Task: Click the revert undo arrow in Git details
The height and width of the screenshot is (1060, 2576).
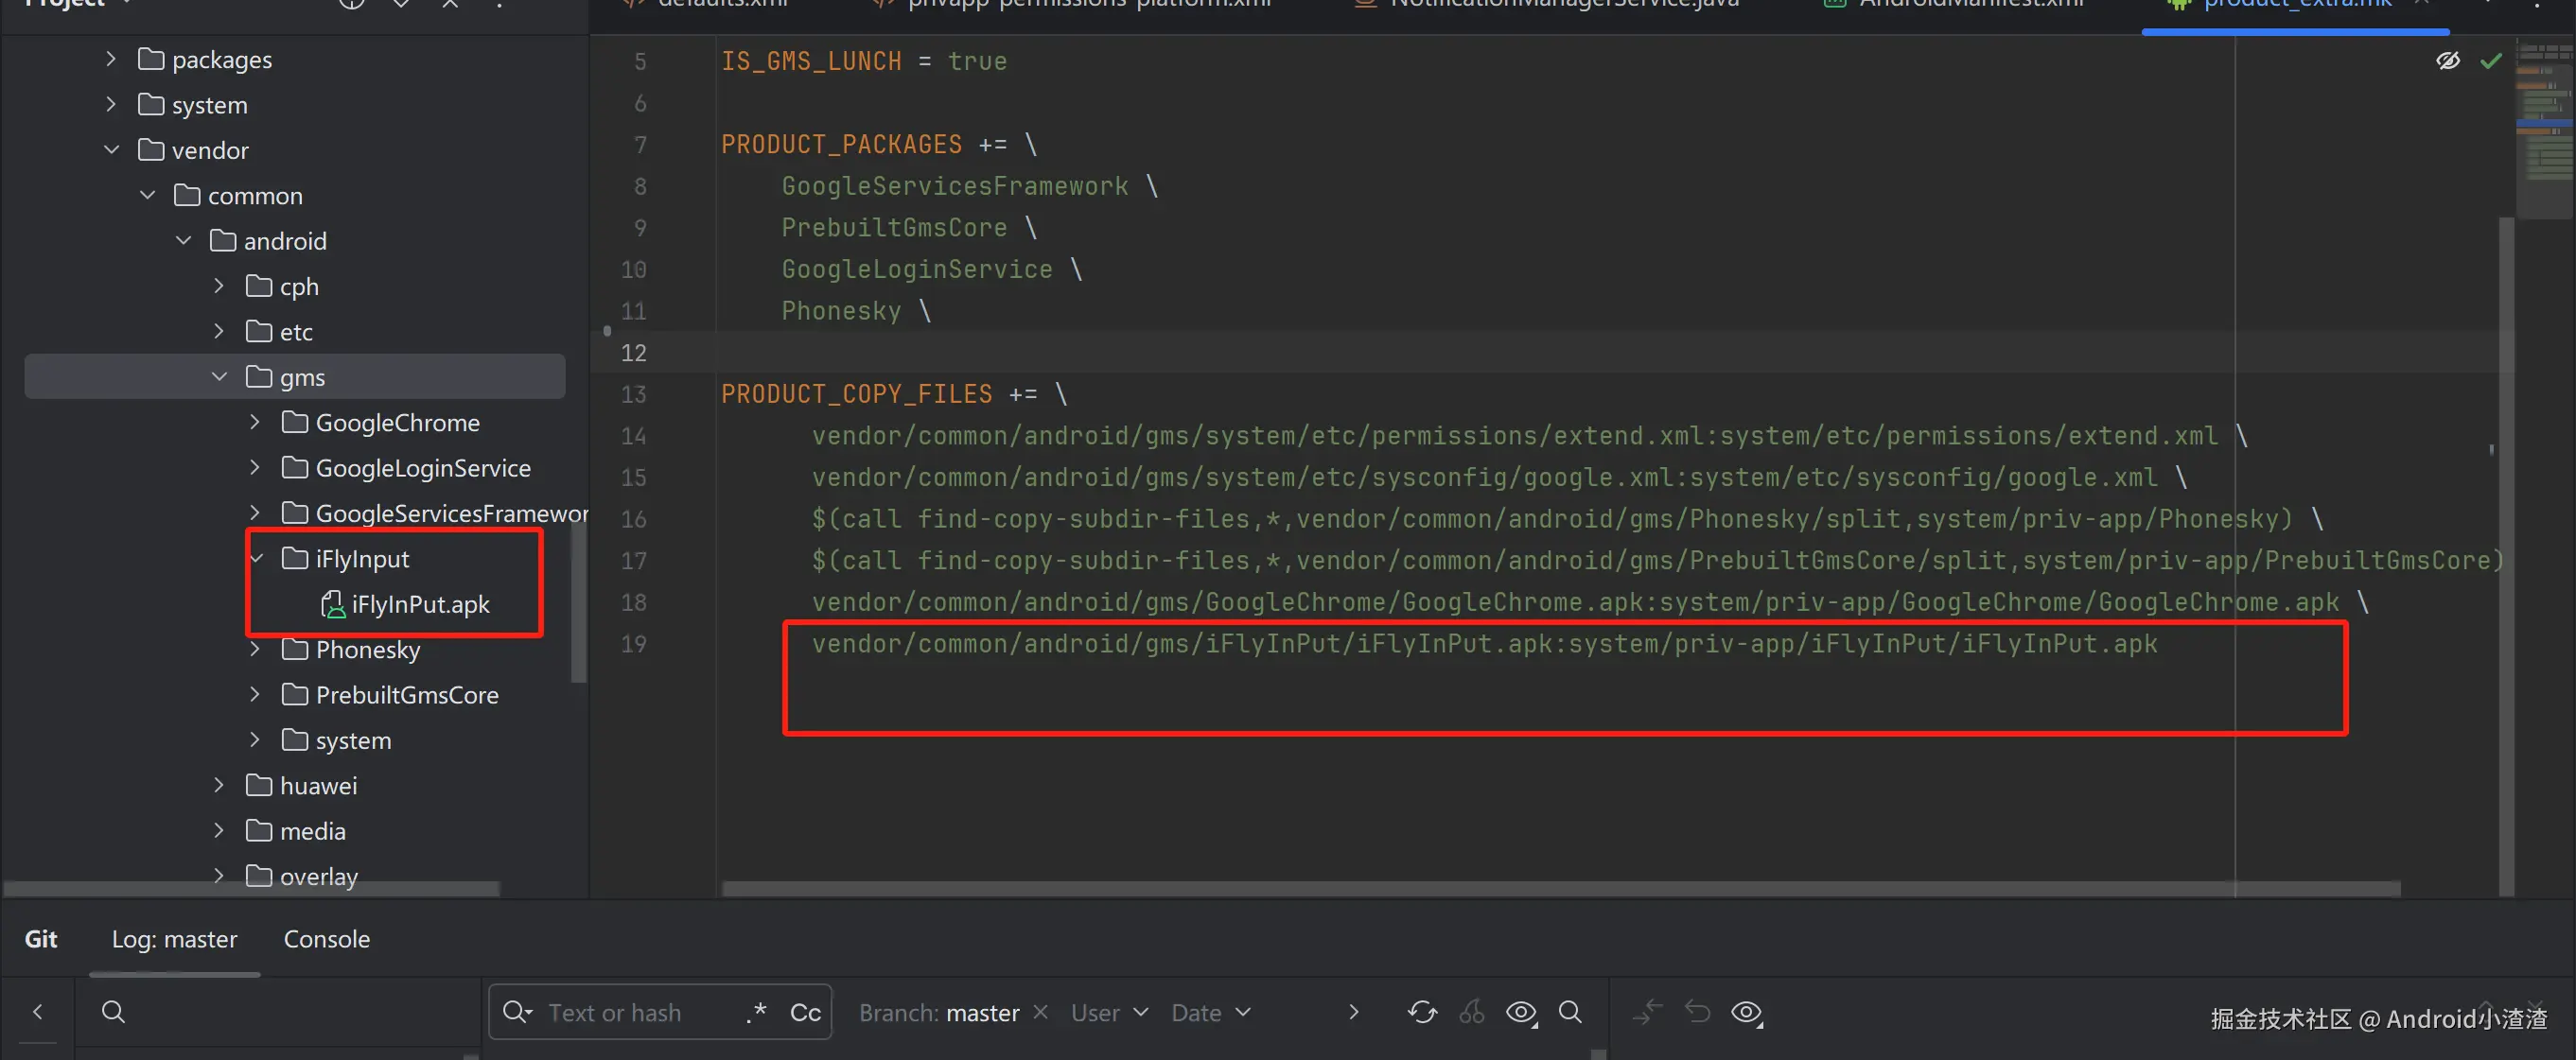Action: (x=1697, y=1012)
